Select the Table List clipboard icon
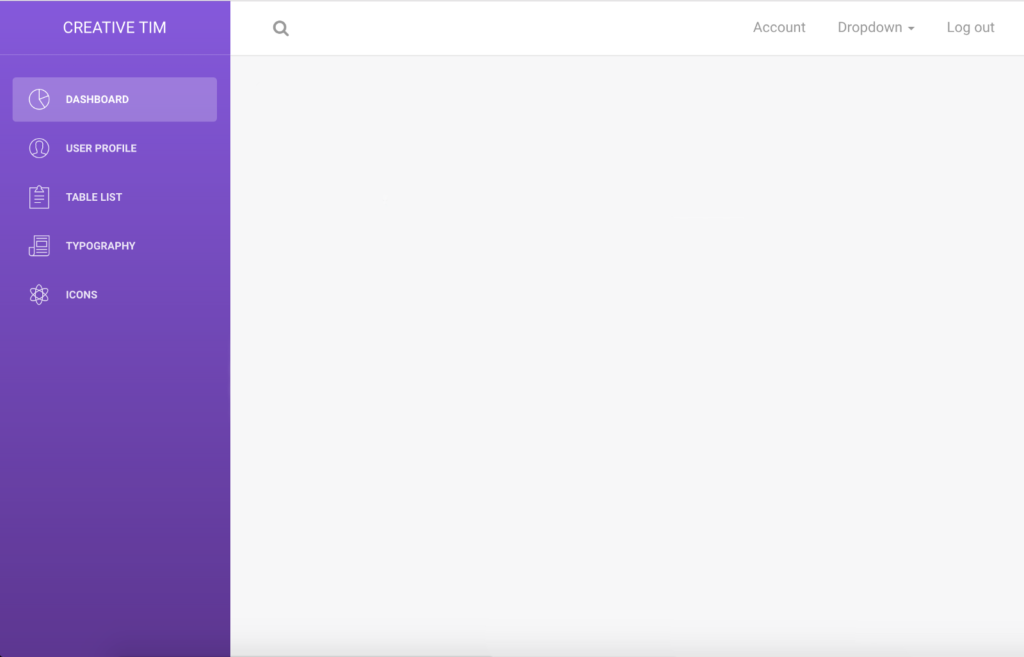1024x657 pixels. [x=39, y=197]
